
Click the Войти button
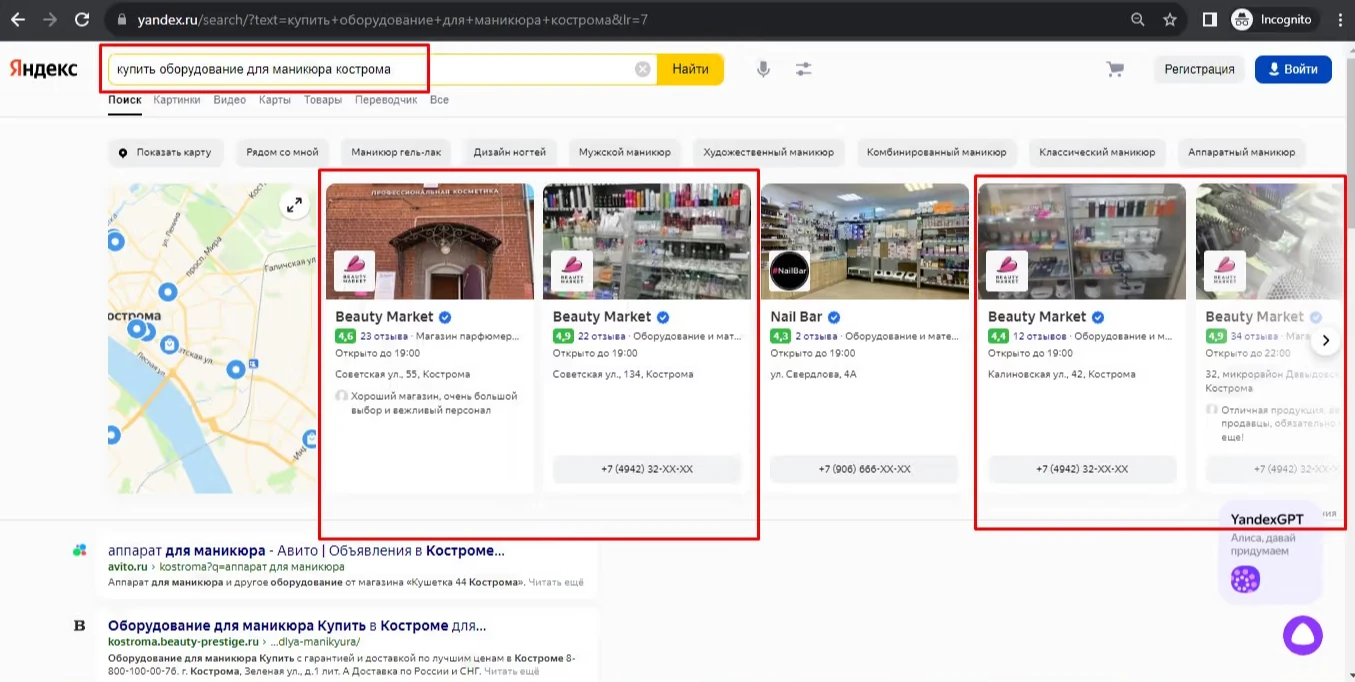1293,69
